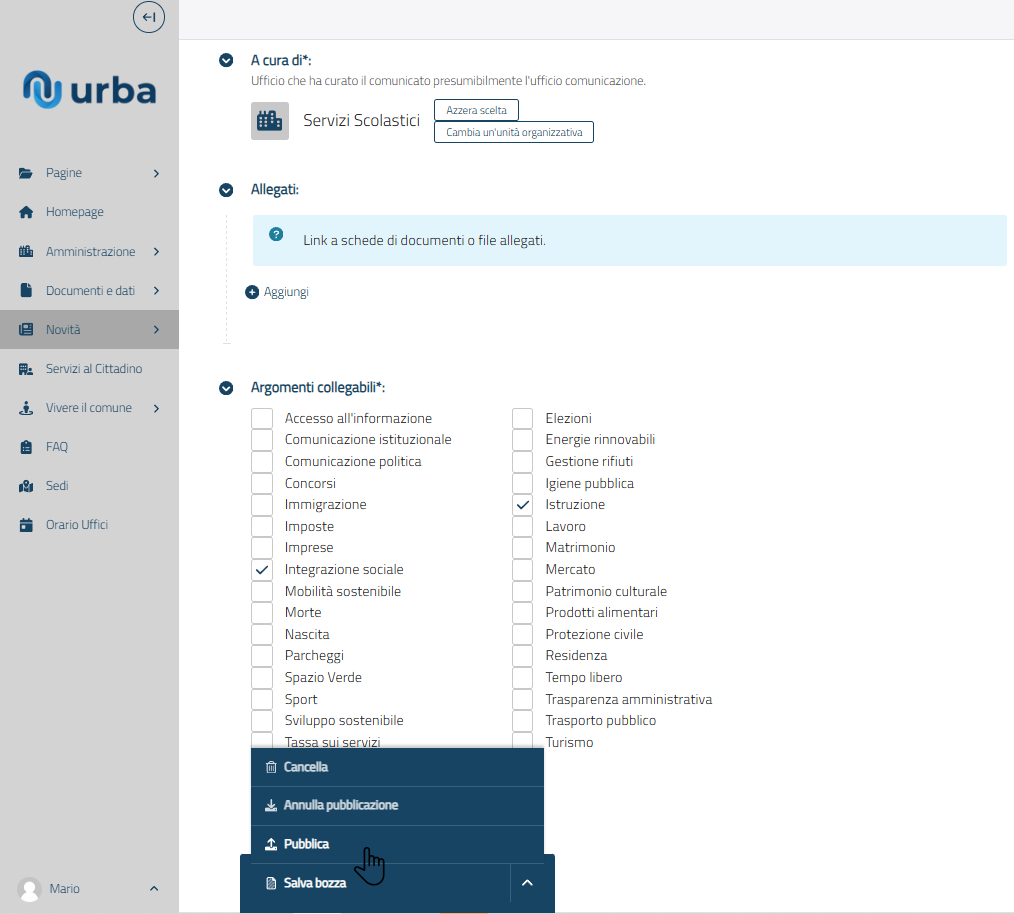Click the Homepage house icon
The width and height of the screenshot is (1014, 914).
coord(27,212)
